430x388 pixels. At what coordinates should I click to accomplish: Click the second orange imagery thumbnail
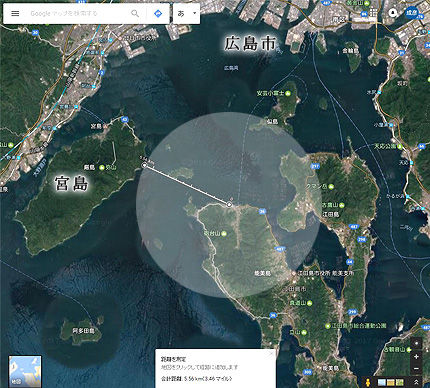(x=390, y=382)
